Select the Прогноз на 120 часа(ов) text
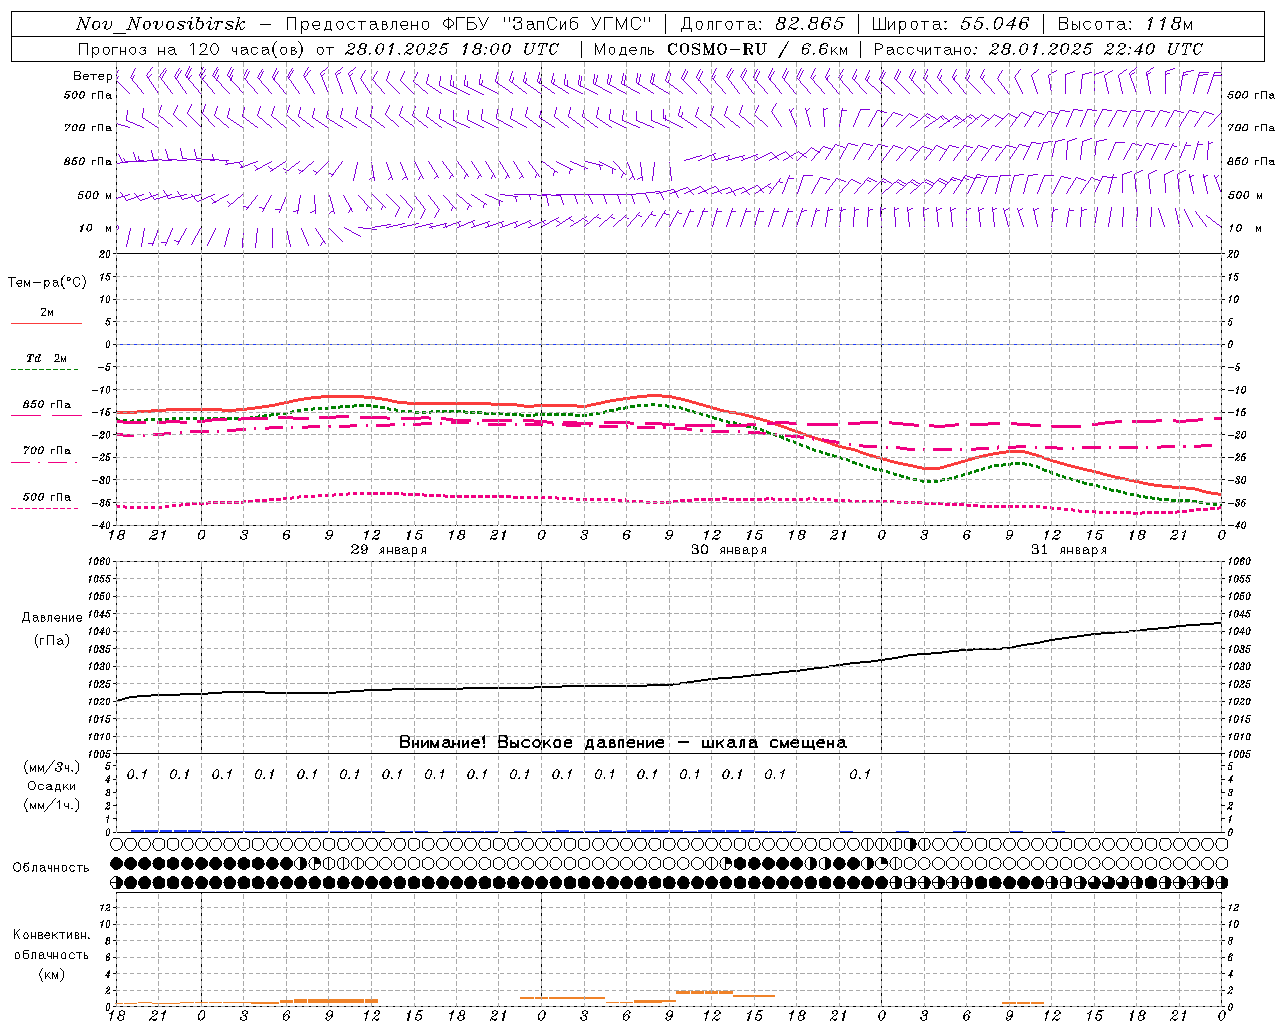Screen dimensions: 1280x1024 point(192,49)
